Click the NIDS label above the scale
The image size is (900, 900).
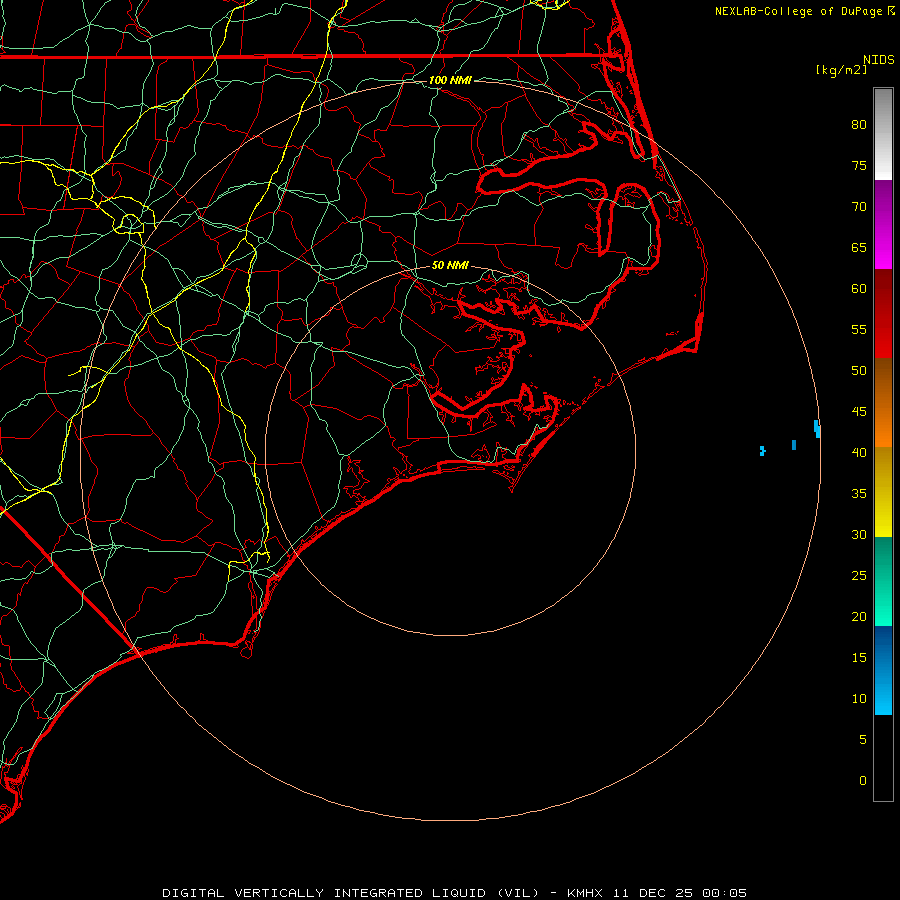click(x=878, y=59)
